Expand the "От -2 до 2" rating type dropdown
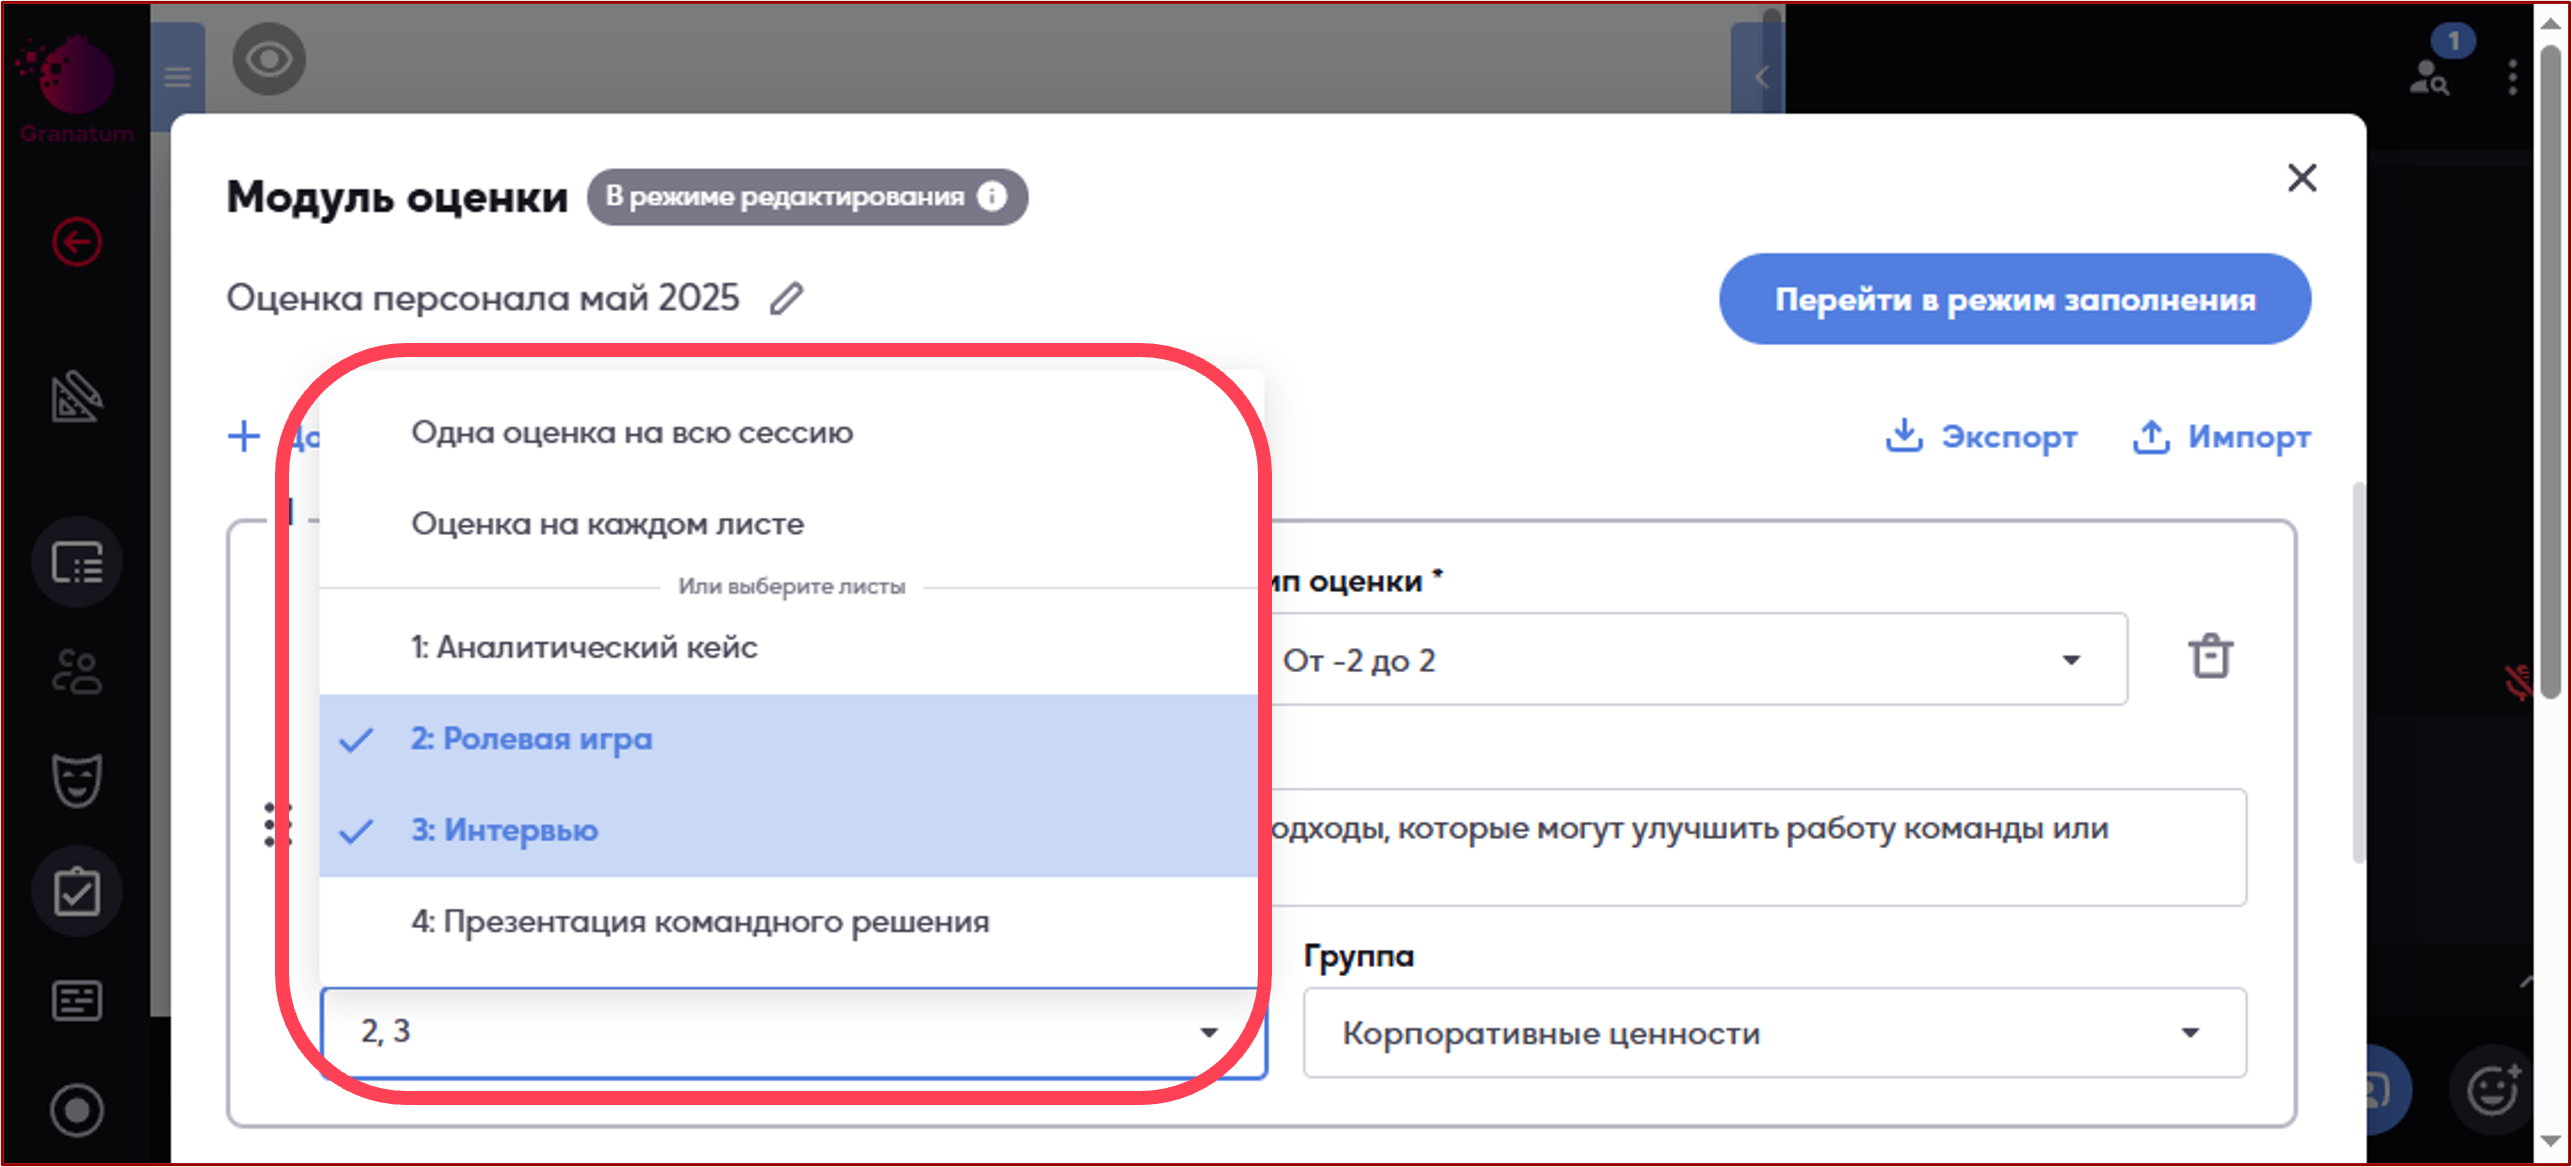The height and width of the screenshot is (1167, 2572). tap(2071, 660)
